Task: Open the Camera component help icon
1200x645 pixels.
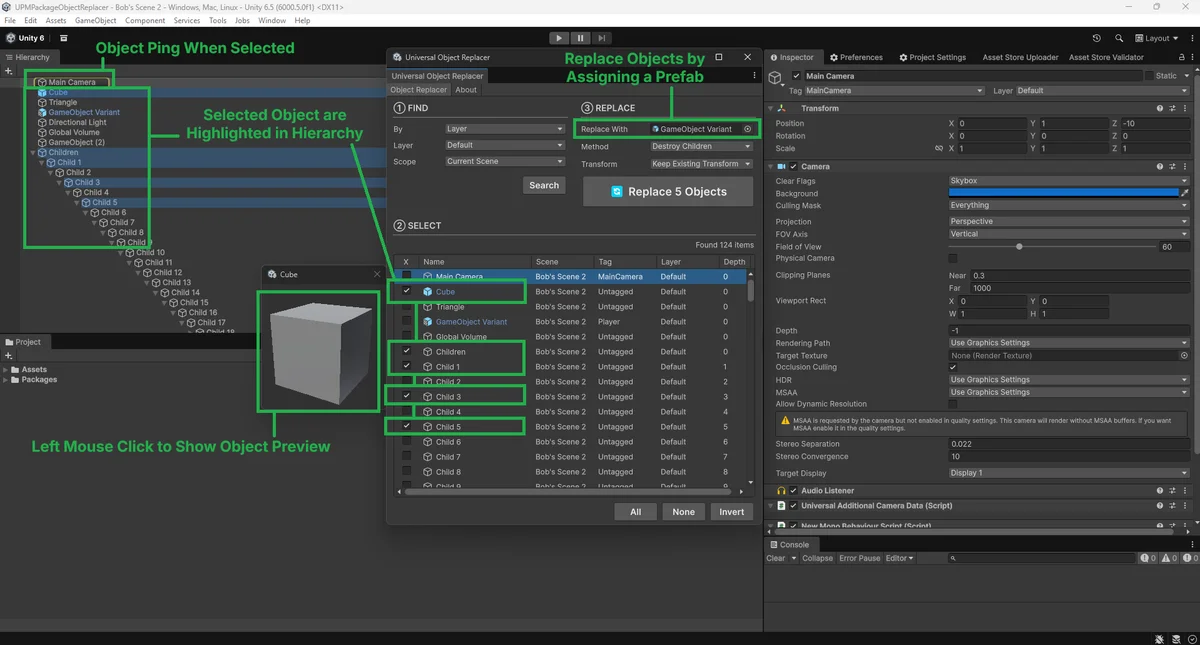Action: coord(1160,166)
